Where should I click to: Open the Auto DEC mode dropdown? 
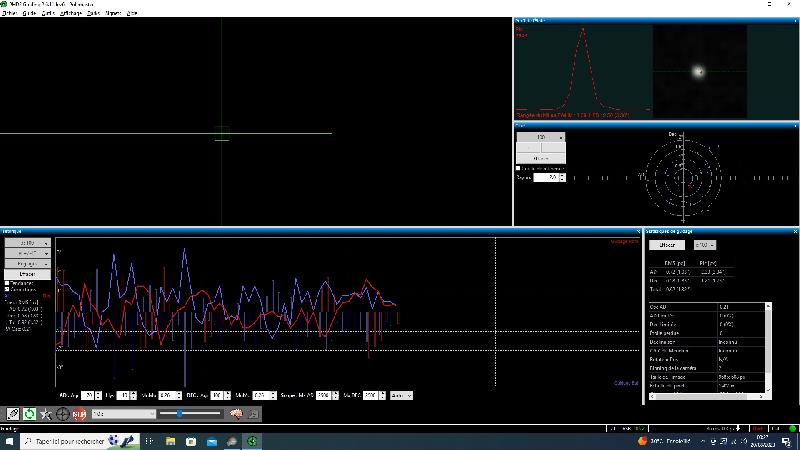pyautogui.click(x=401, y=395)
